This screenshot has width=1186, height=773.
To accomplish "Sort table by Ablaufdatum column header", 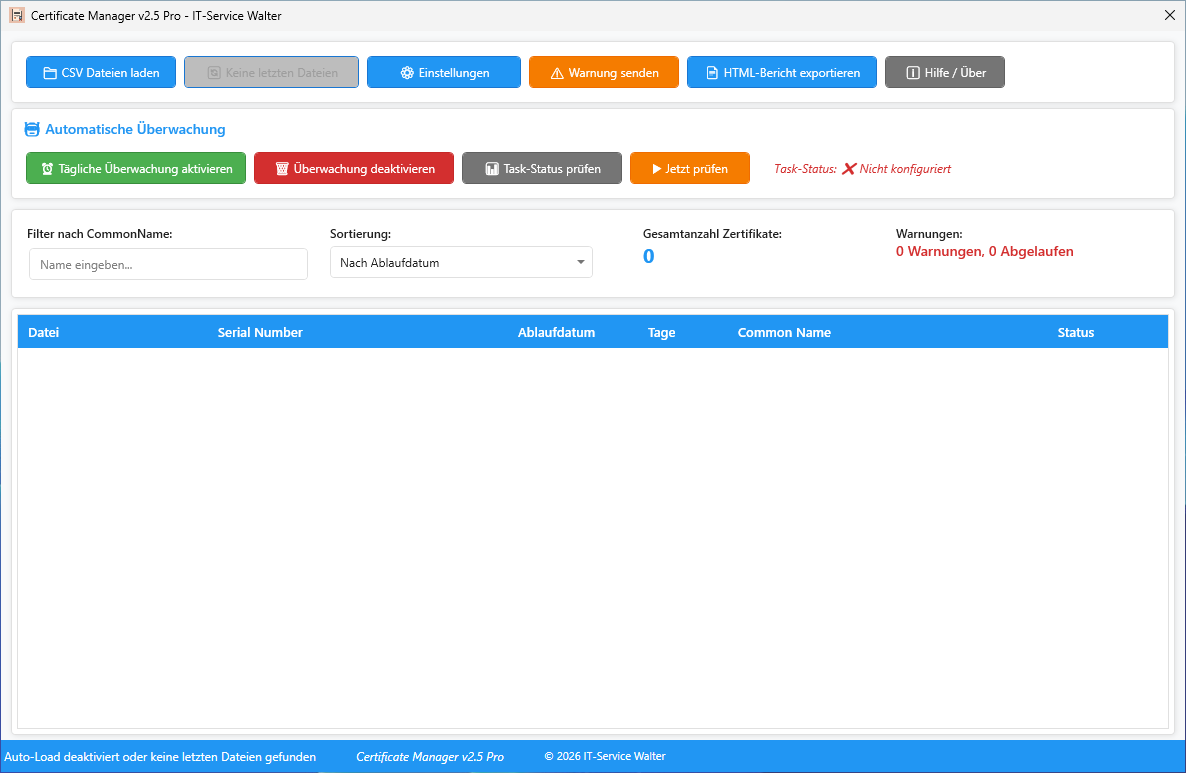I will click(556, 333).
